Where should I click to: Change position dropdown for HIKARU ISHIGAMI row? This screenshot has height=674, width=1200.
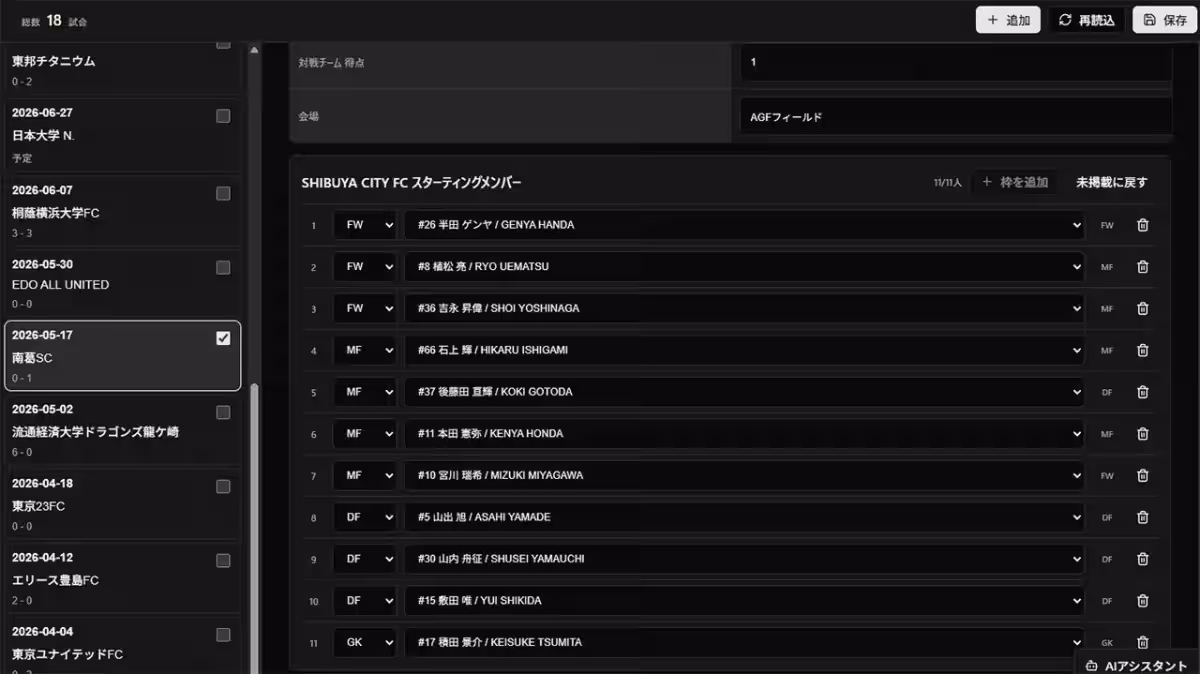(x=365, y=350)
